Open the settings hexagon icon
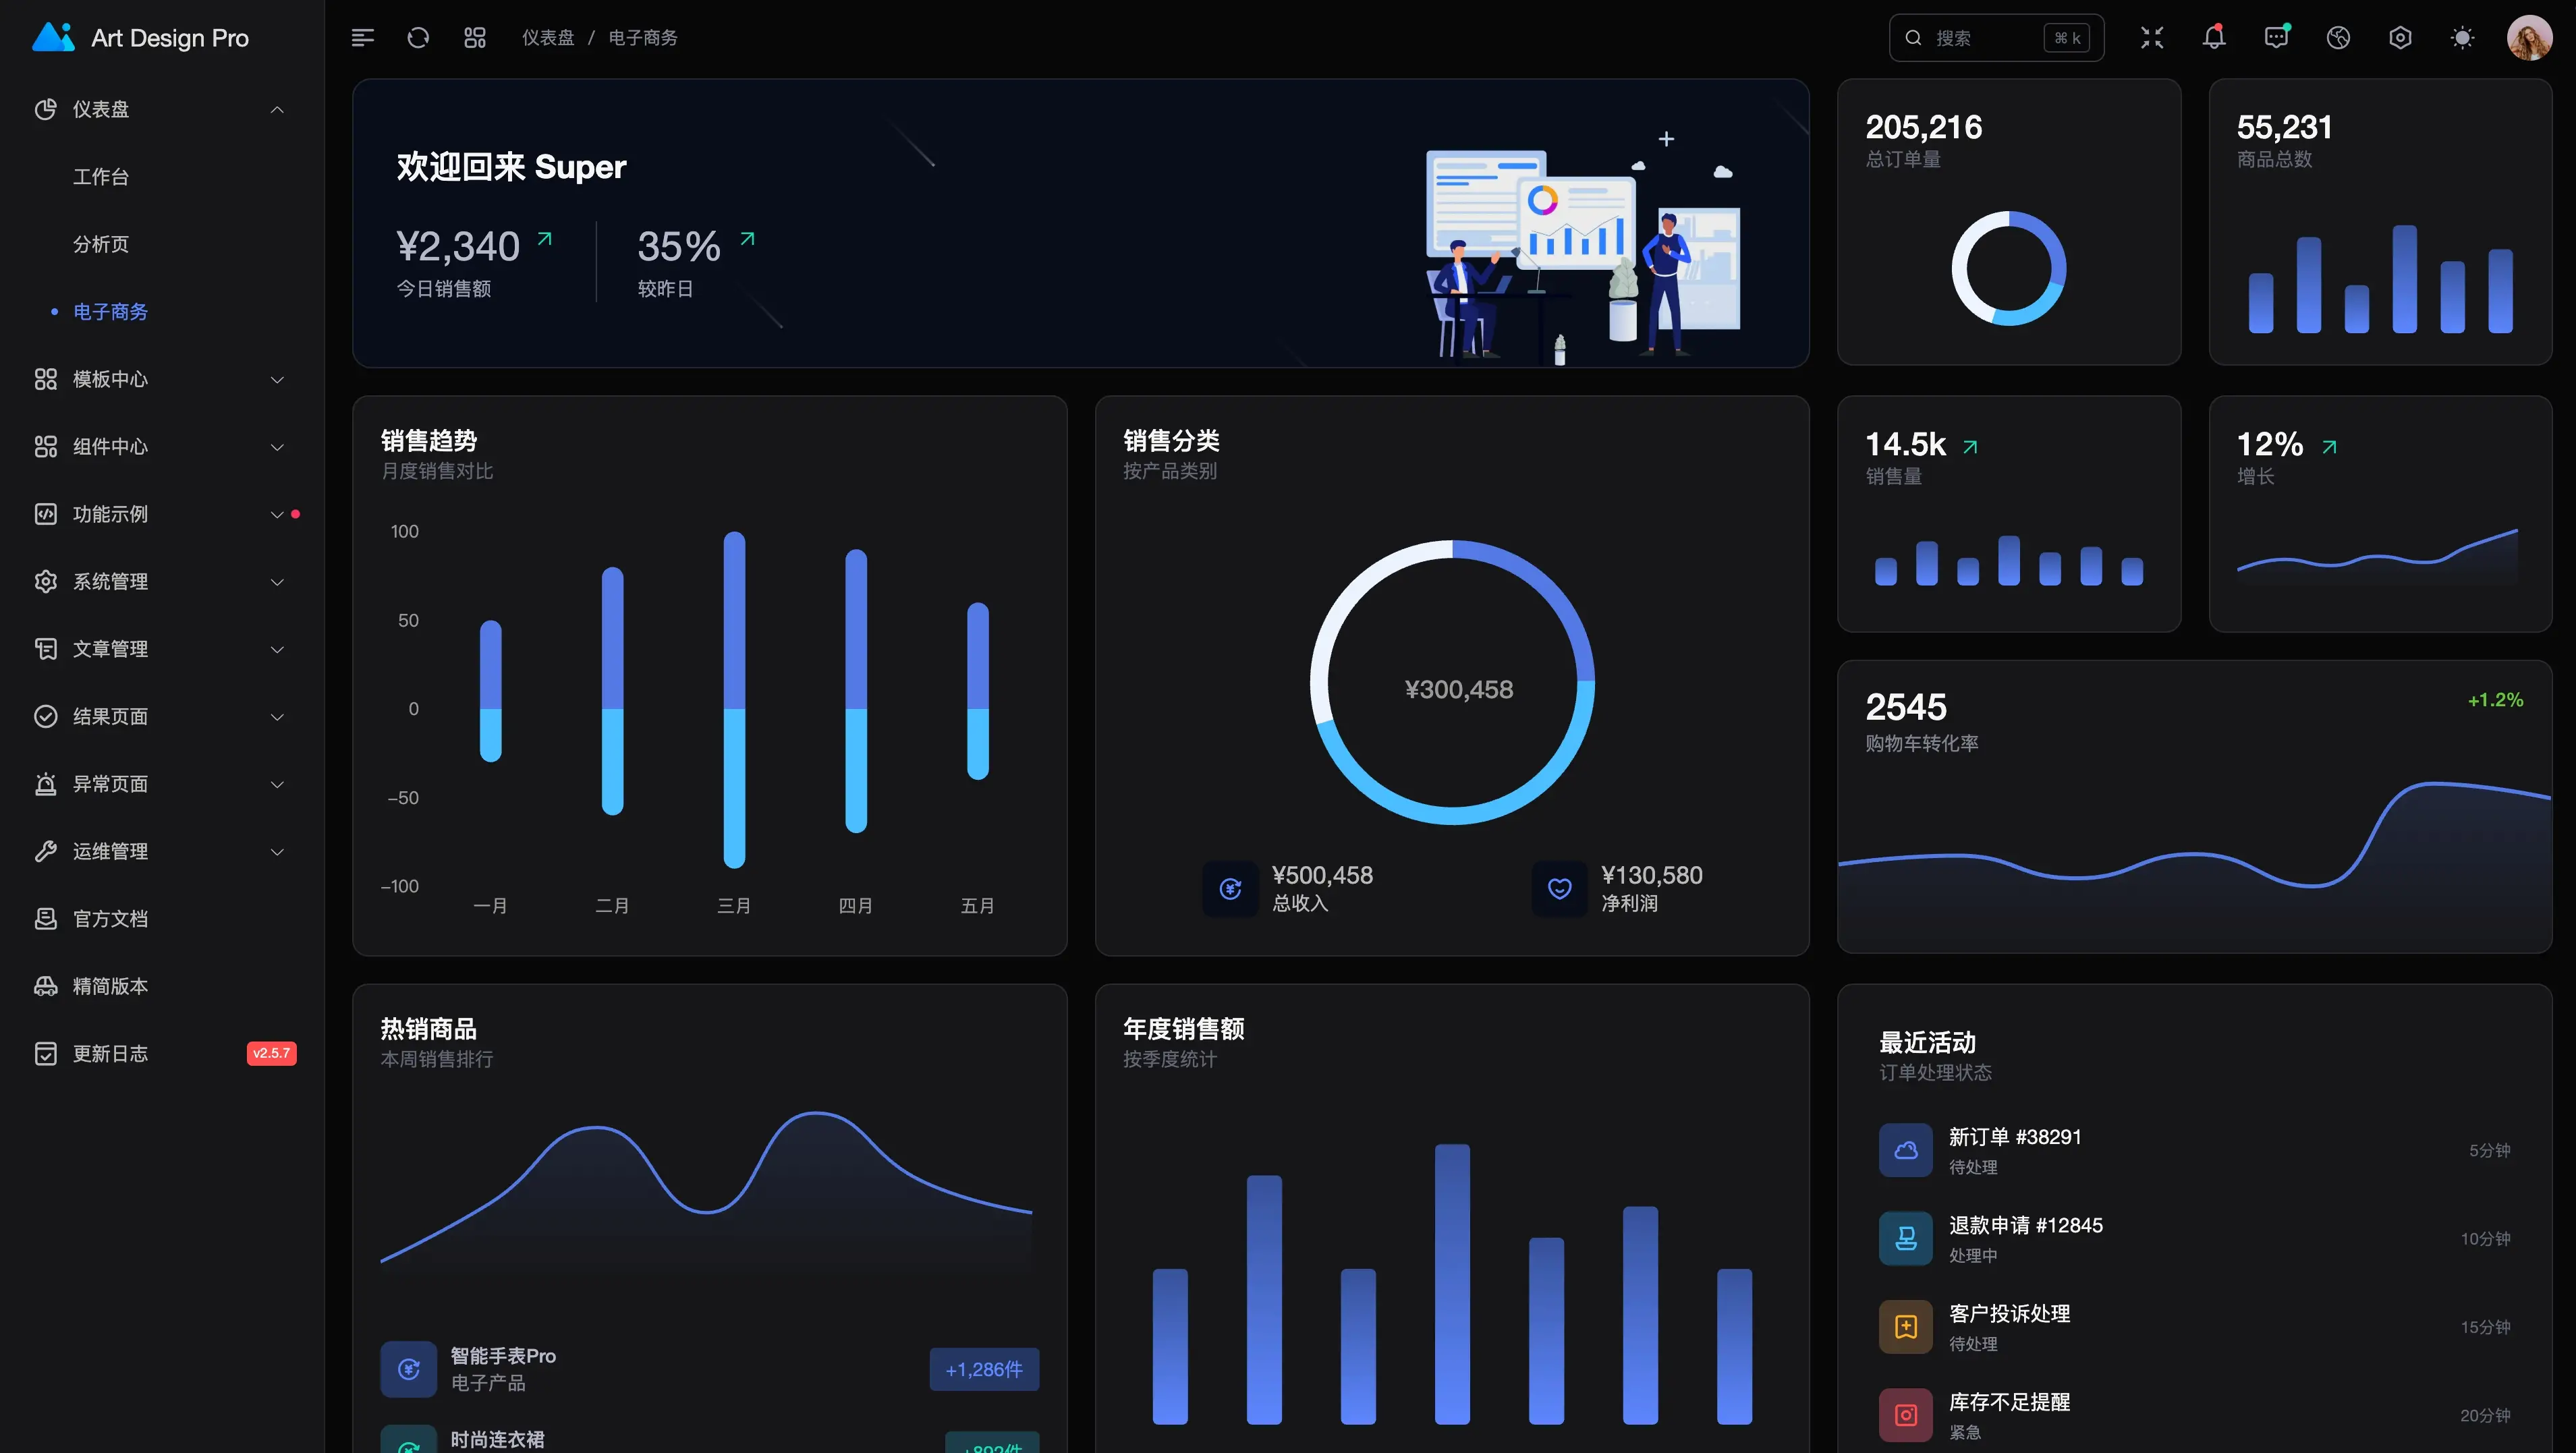This screenshot has width=2576, height=1453. [x=2400, y=38]
